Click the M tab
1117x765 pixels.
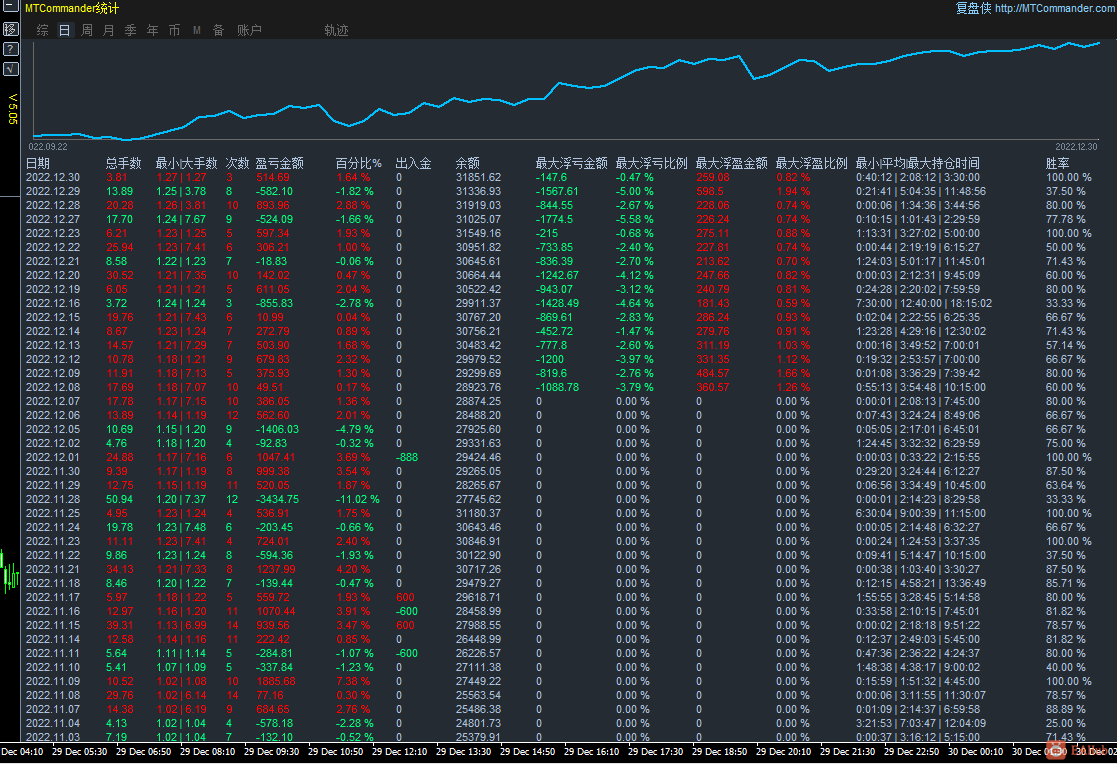pos(196,30)
